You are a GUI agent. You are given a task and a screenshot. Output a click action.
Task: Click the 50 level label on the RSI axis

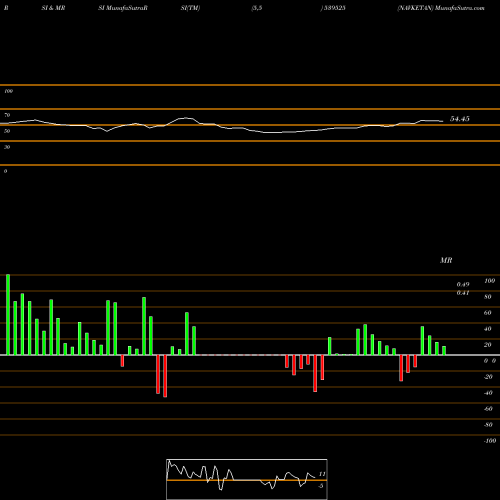click(x=7, y=131)
